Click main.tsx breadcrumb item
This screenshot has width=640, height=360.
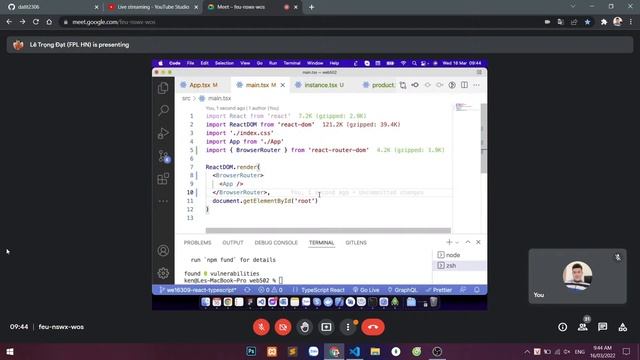tap(216, 98)
